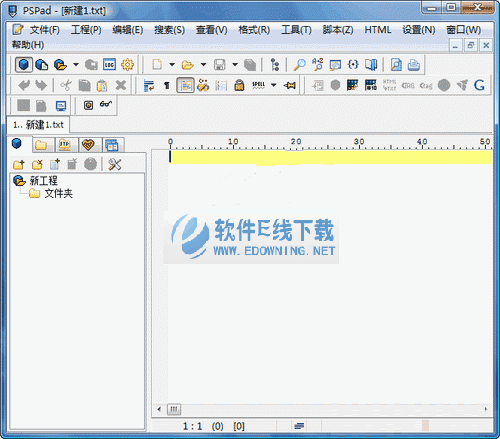The image size is (500, 439).
Task: Expand the new file dropdown arrow
Action: [172, 65]
